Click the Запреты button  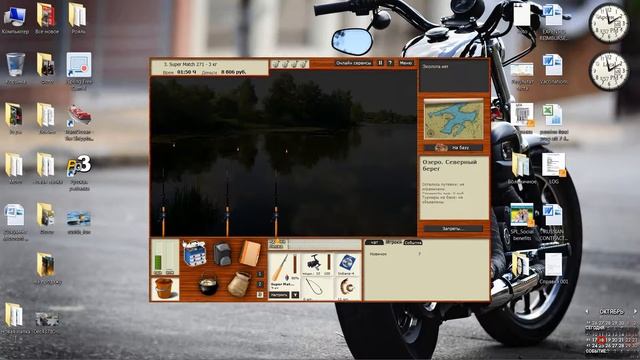tap(453, 229)
